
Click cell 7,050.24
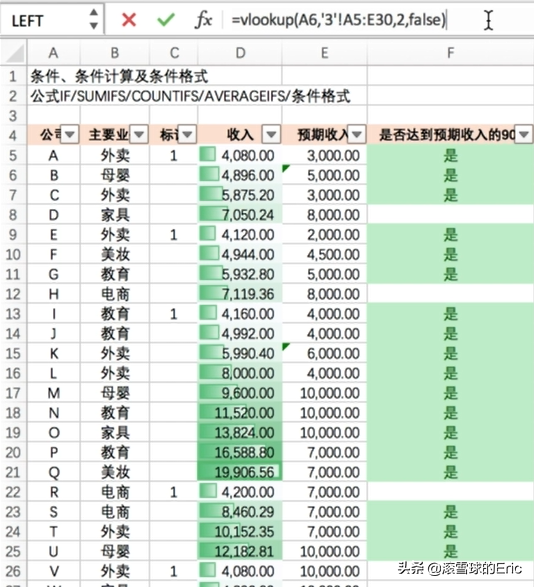pos(240,215)
